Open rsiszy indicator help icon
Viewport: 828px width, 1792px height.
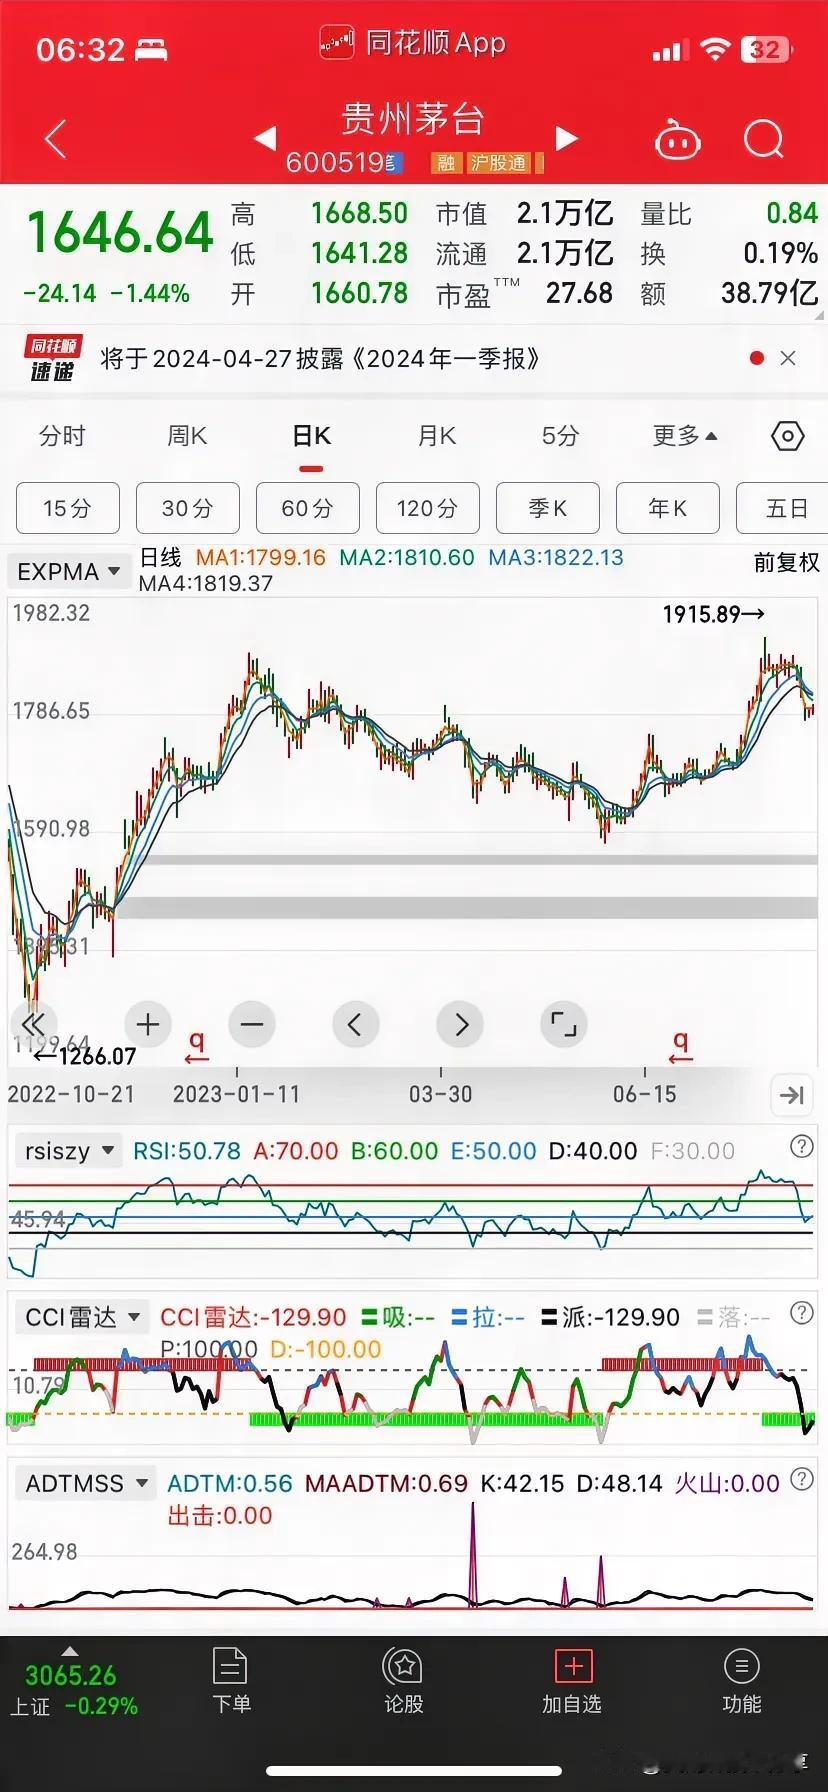click(x=801, y=1147)
